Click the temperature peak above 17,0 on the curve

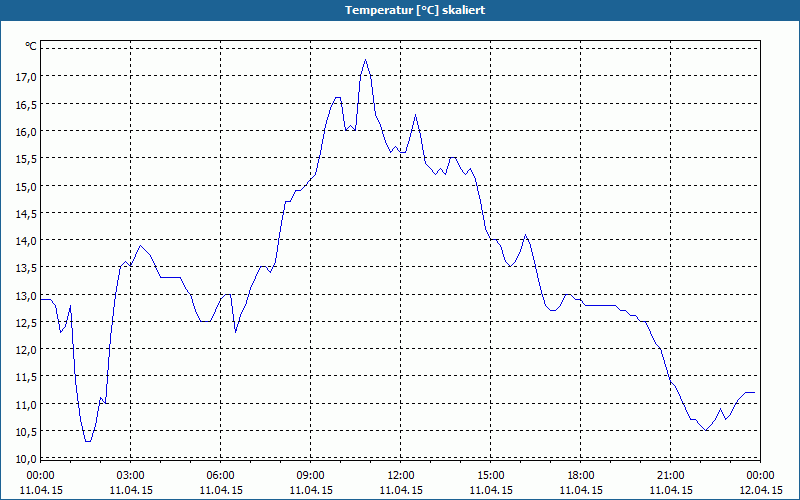(x=365, y=60)
